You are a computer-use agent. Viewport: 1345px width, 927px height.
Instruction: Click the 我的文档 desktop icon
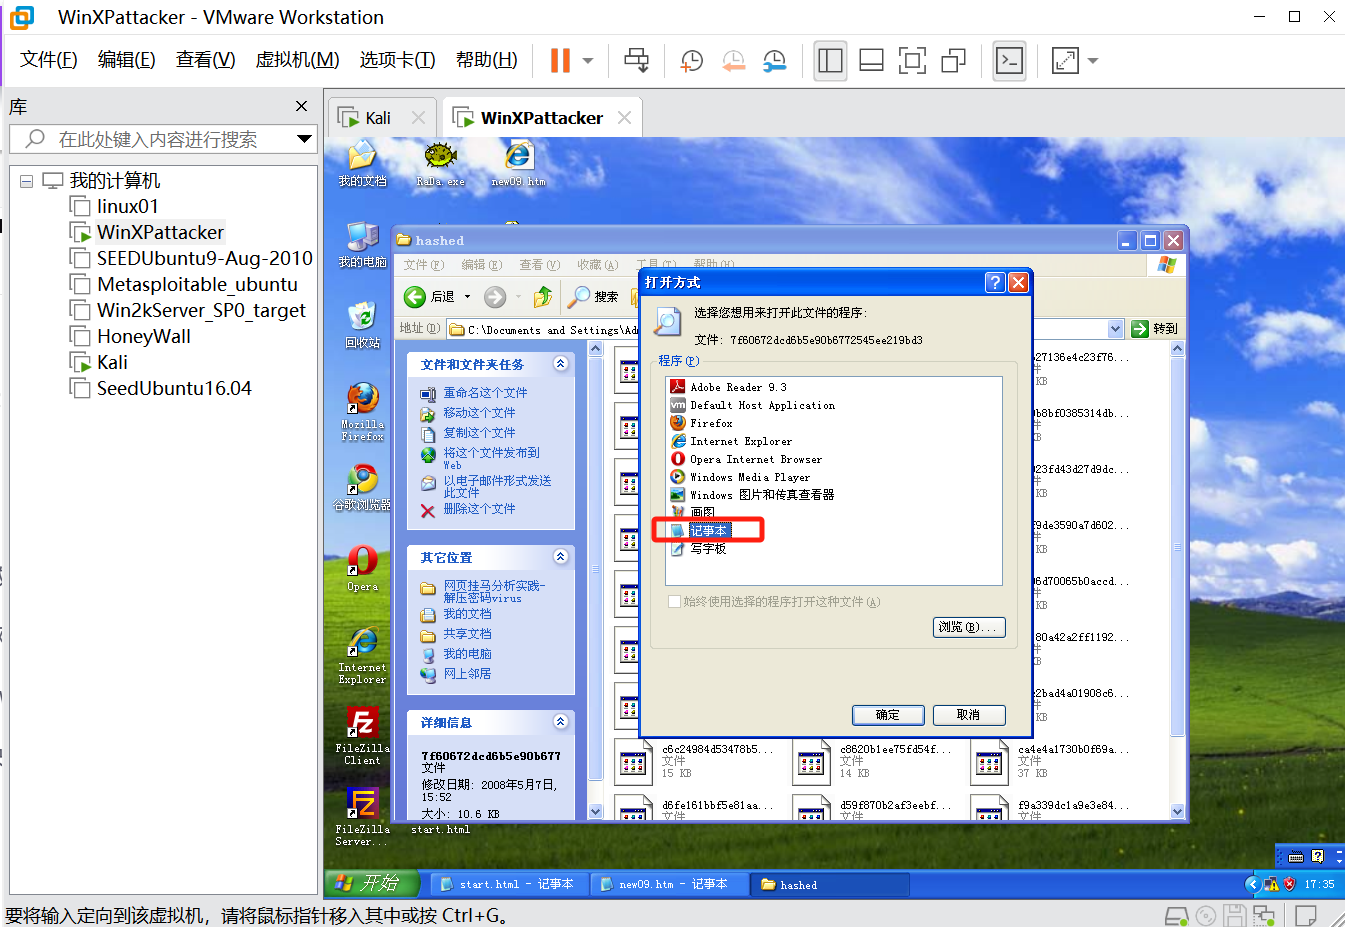click(x=362, y=165)
